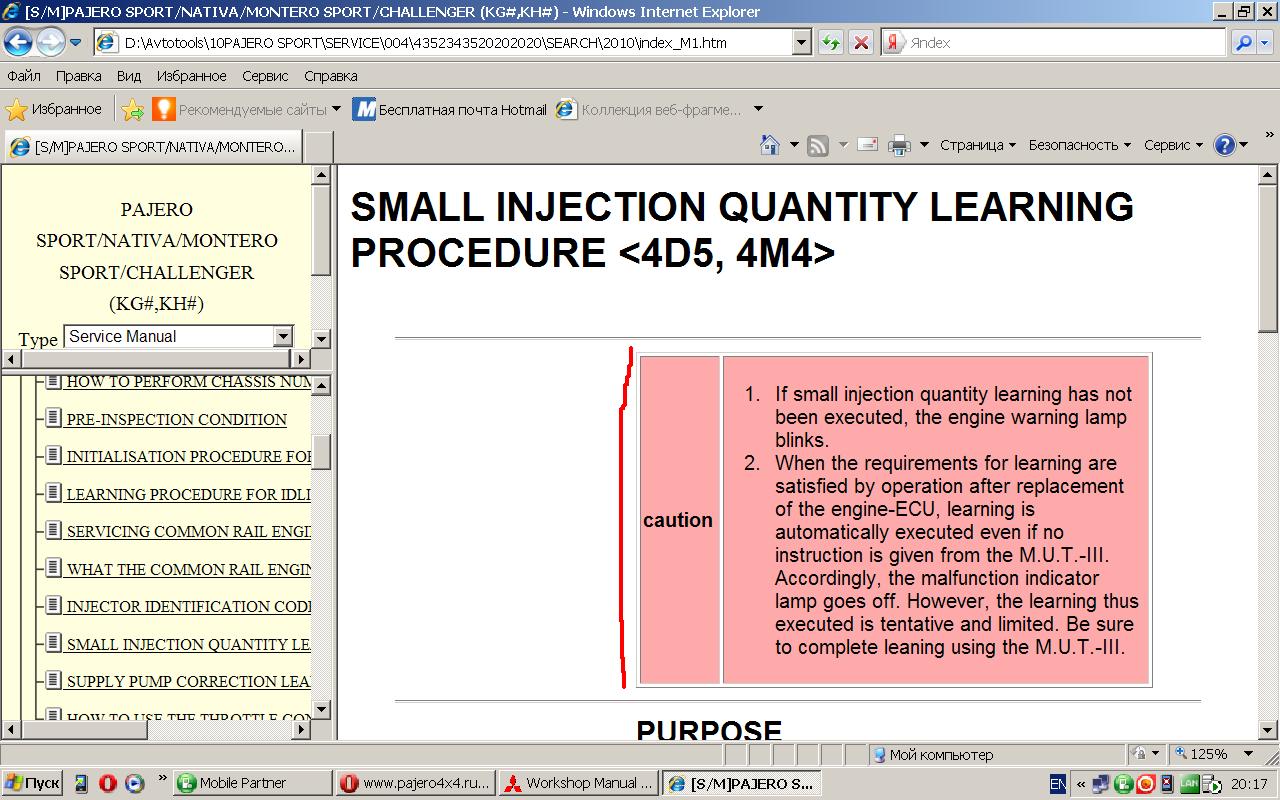Open the Вид menu
This screenshot has height=800, width=1280.
tap(128, 76)
